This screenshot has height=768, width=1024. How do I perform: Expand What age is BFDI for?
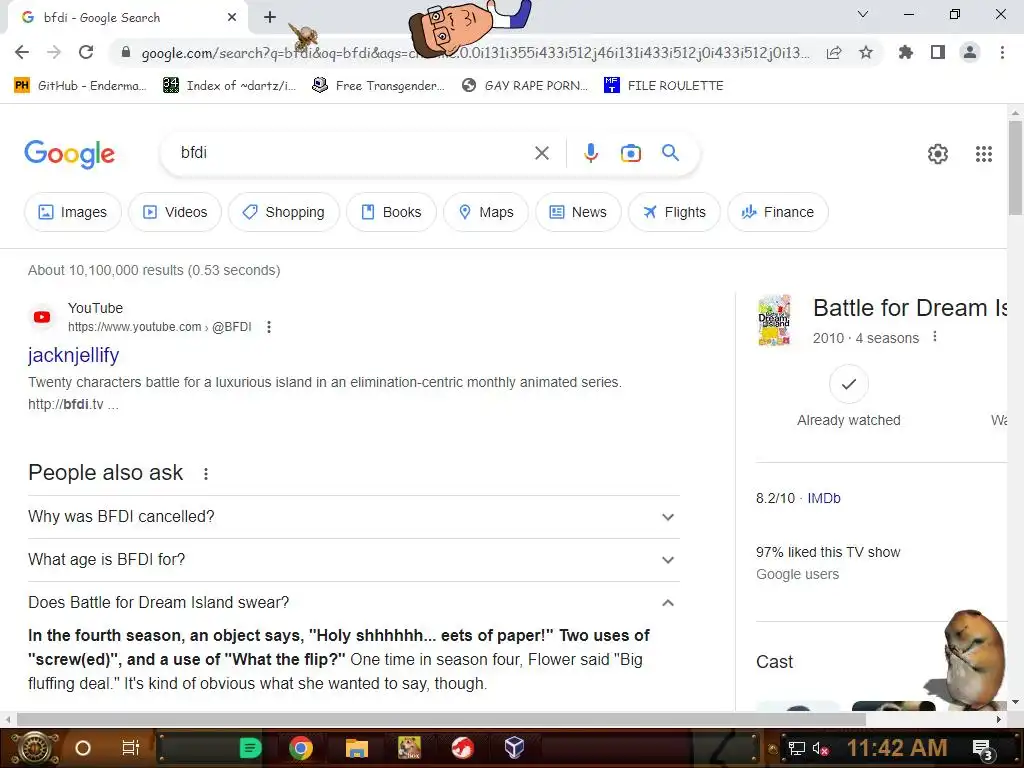(x=354, y=560)
